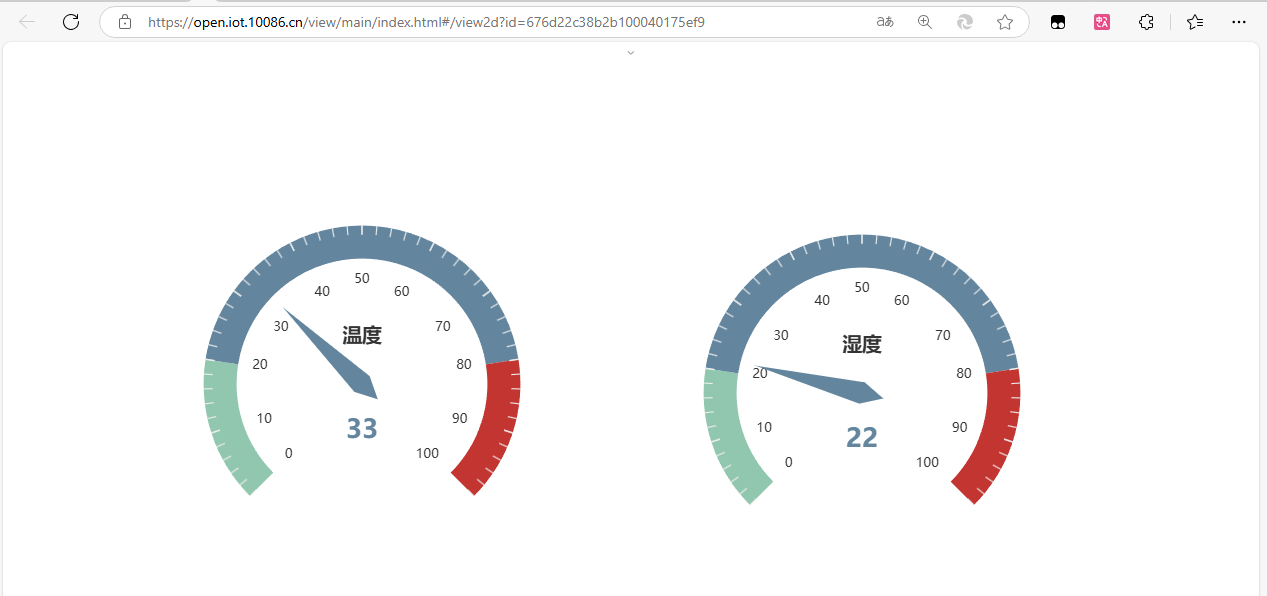
Task: Click the 100 label on 湿度 gauge
Action: click(927, 462)
